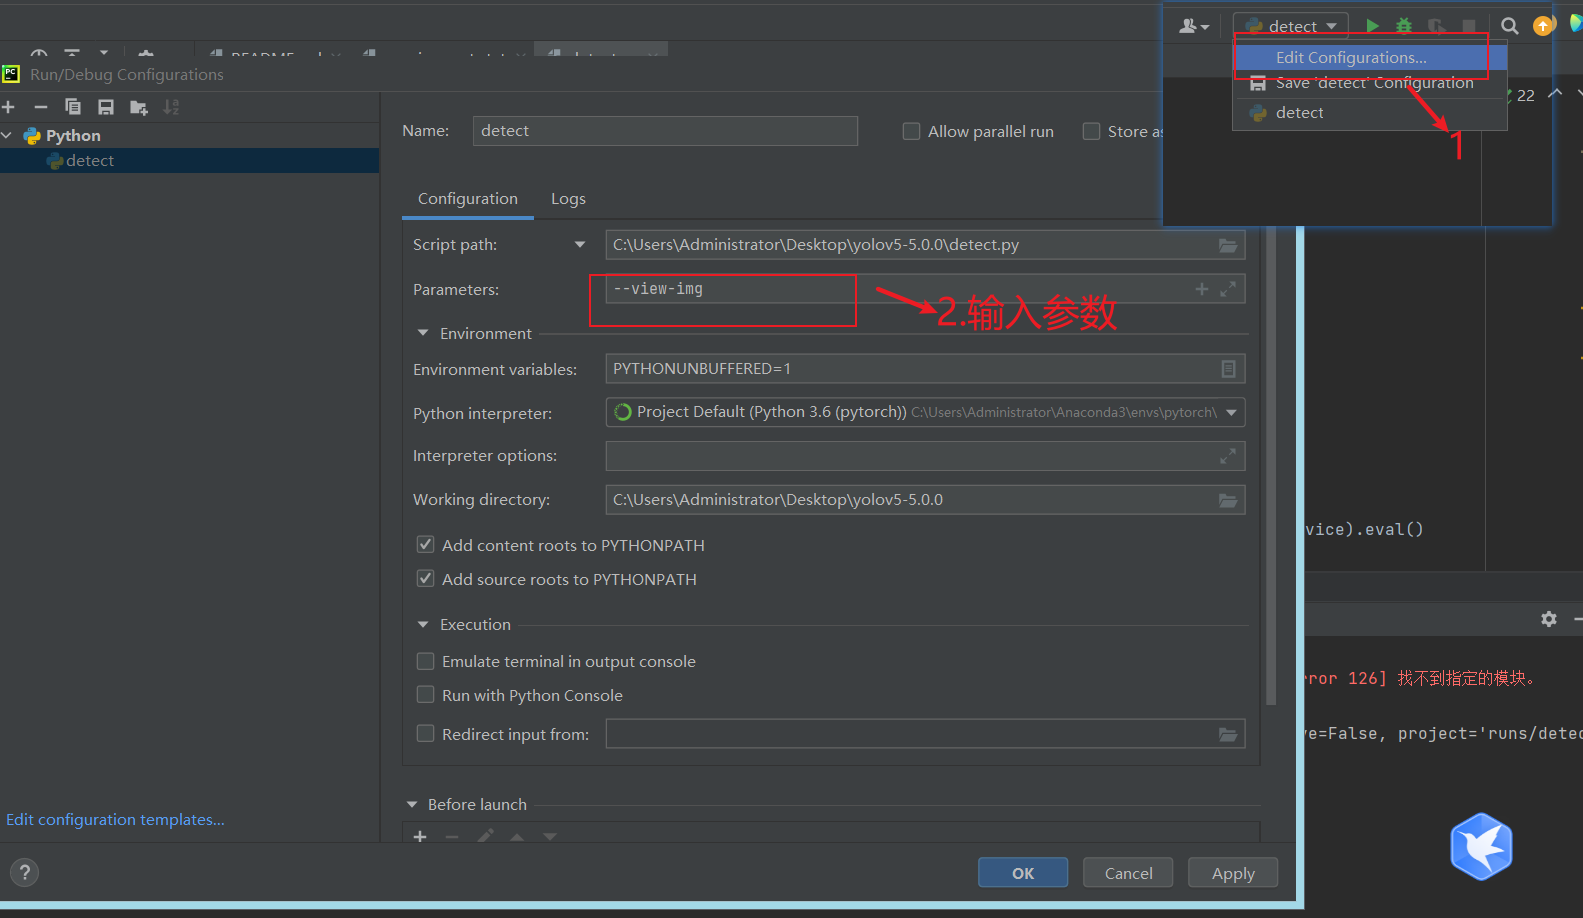Uncheck Add source roots to PYTHONPATH

[425, 579]
